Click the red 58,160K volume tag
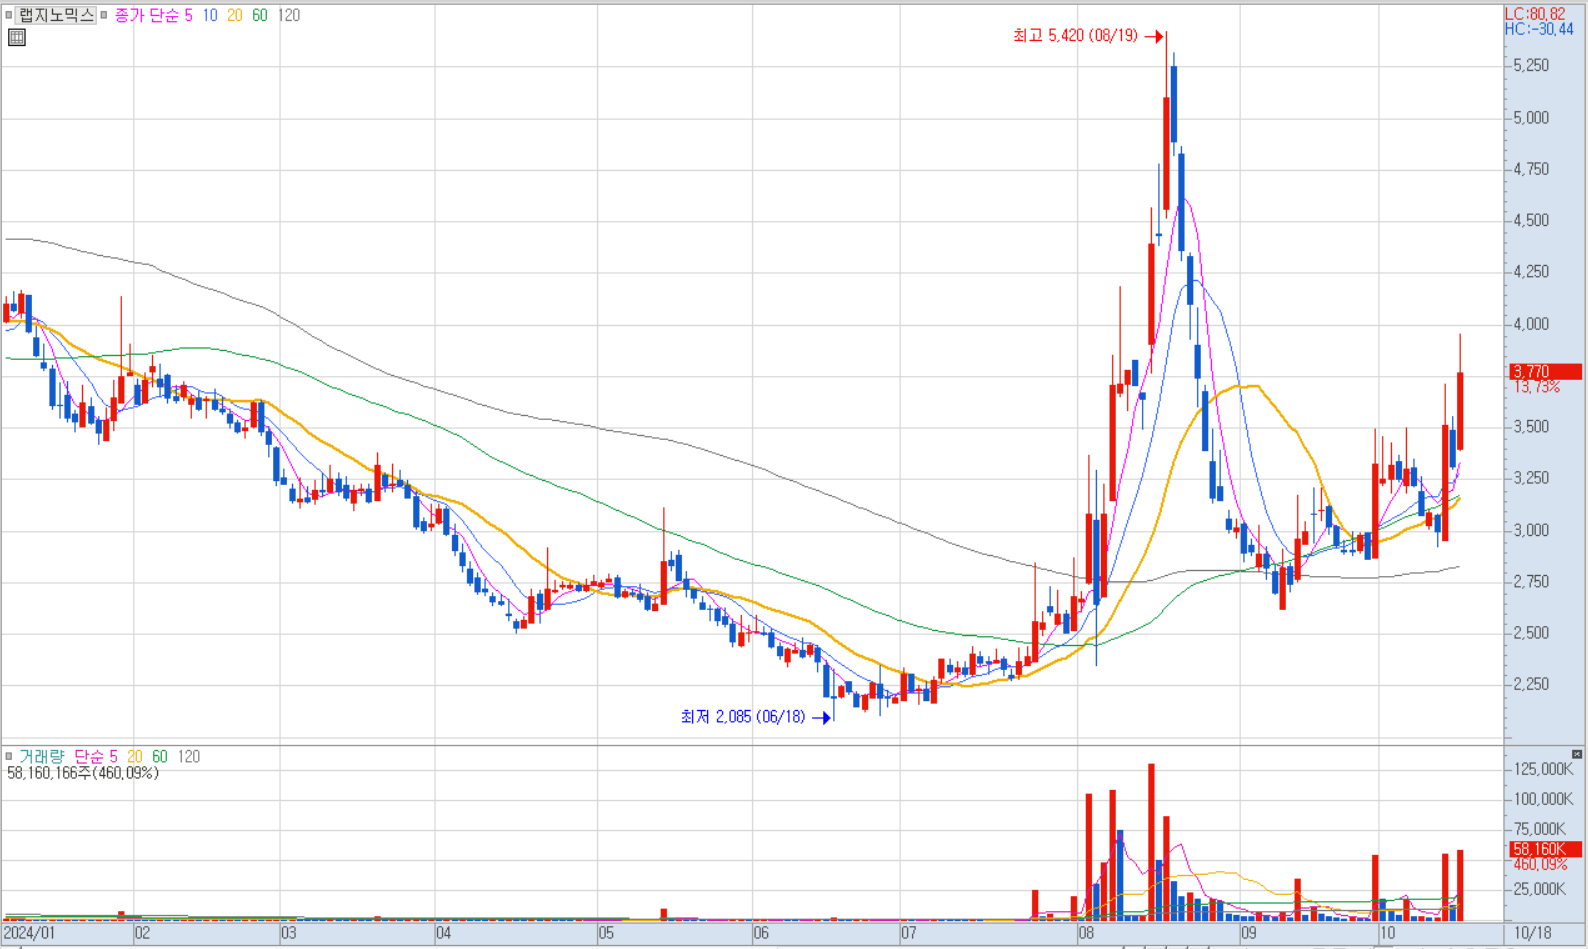Screen dimensions: 1588x949 click(x=1545, y=849)
